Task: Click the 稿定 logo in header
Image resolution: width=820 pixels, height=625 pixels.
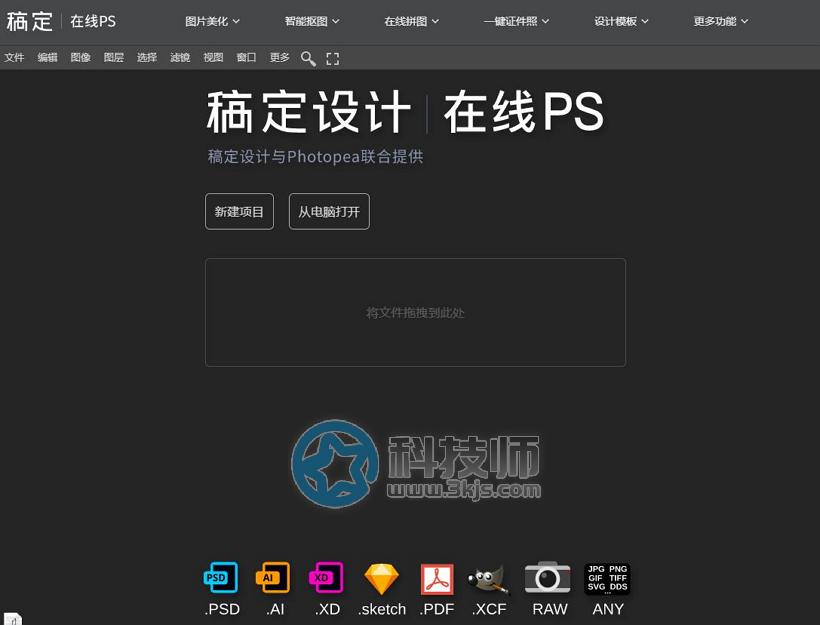Action: 29,21
